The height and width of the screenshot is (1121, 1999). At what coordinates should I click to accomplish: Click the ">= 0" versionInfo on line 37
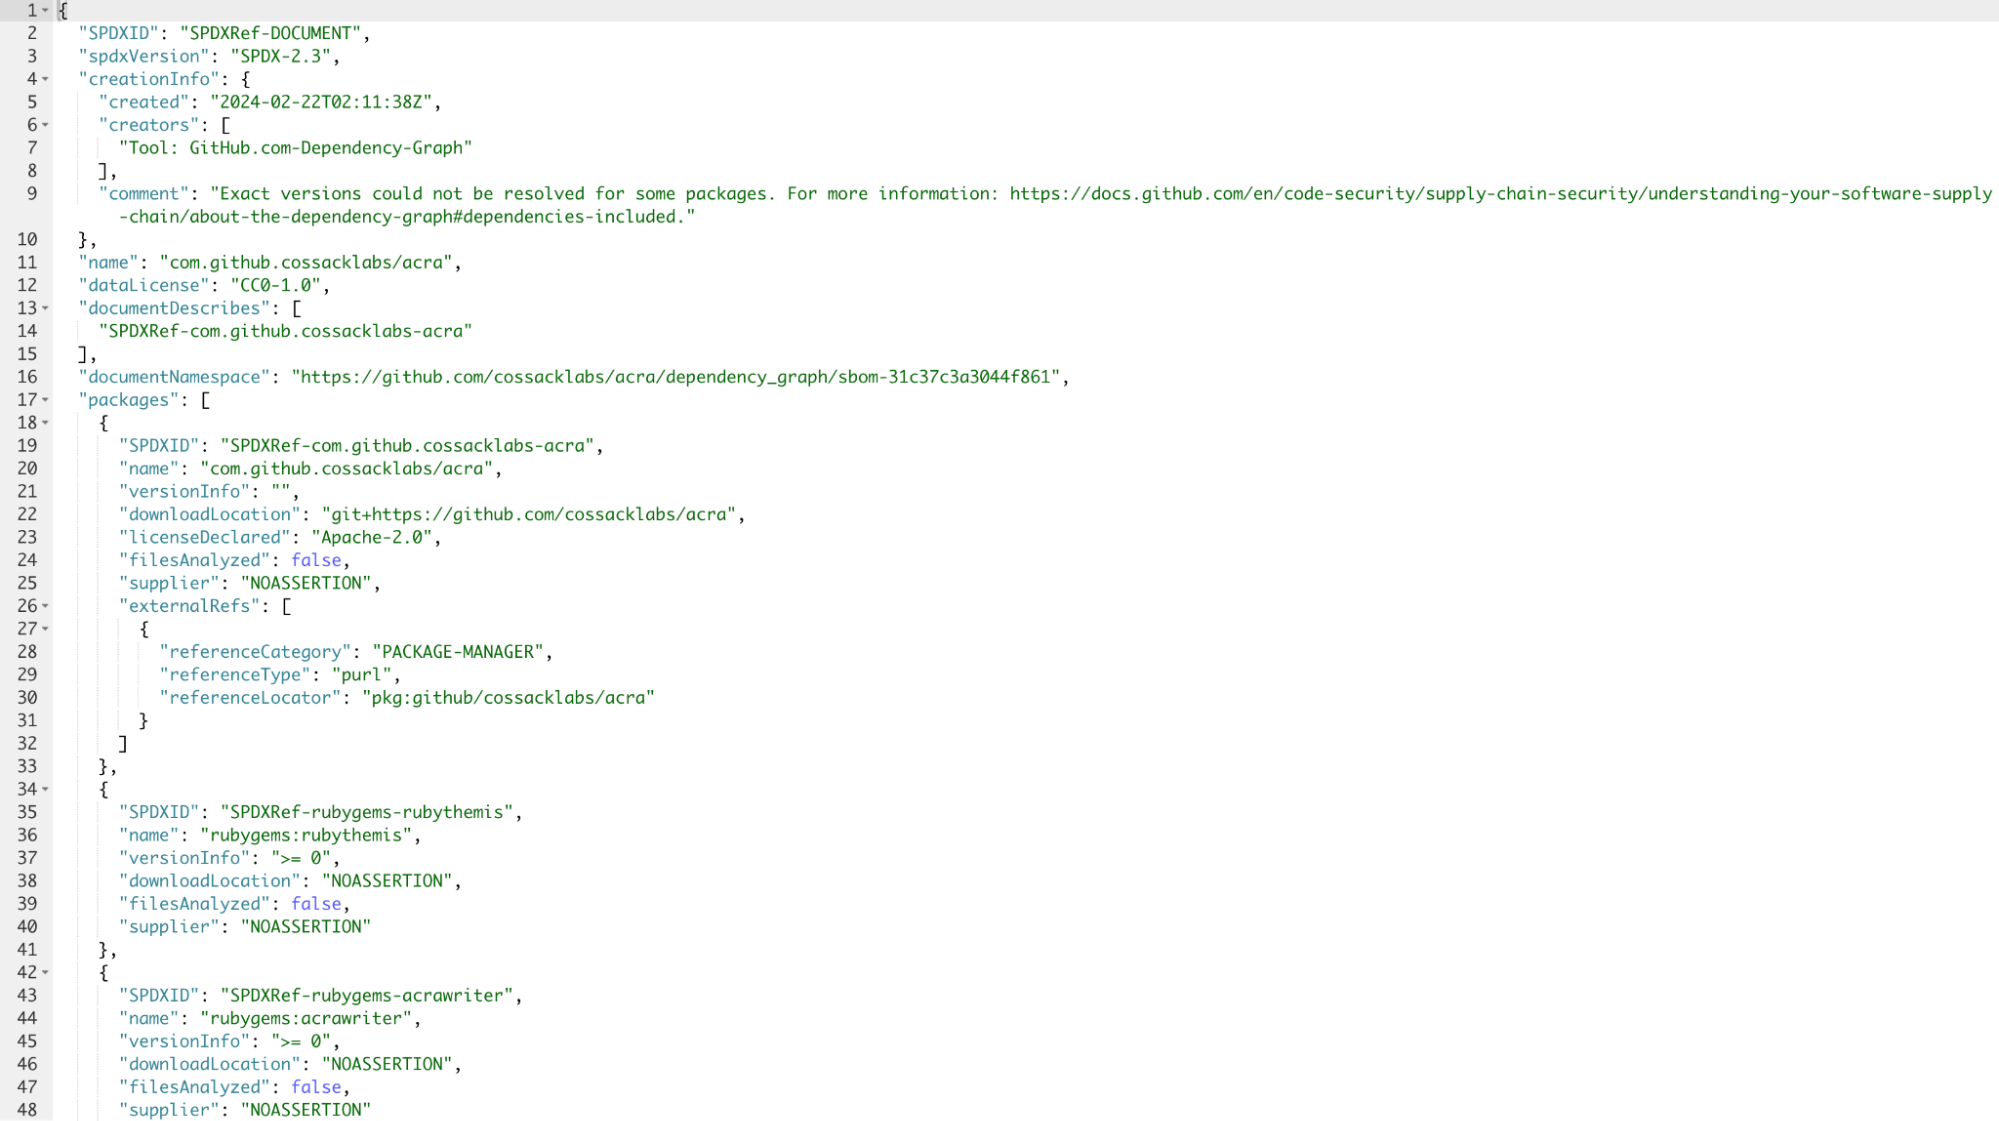coord(301,858)
